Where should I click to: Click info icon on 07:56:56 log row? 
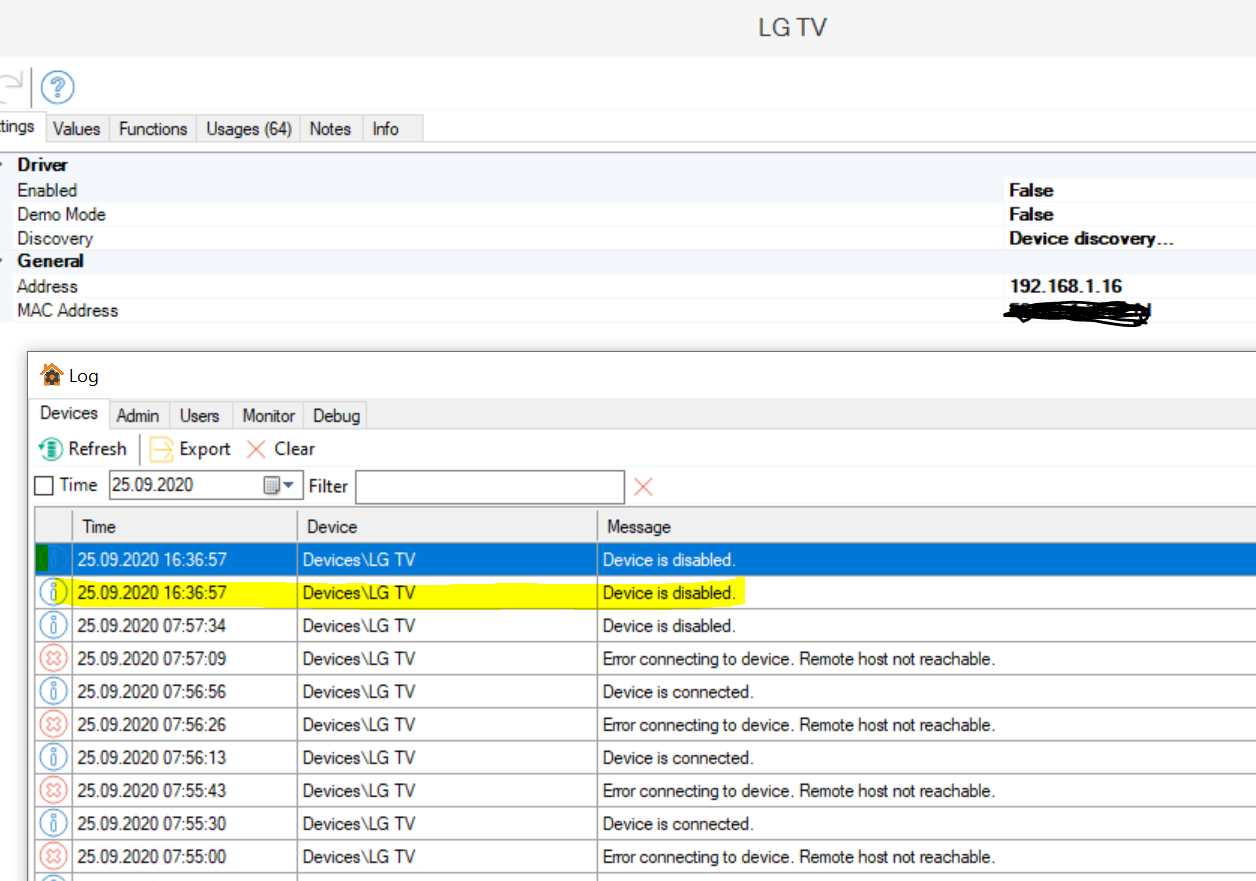(x=53, y=692)
